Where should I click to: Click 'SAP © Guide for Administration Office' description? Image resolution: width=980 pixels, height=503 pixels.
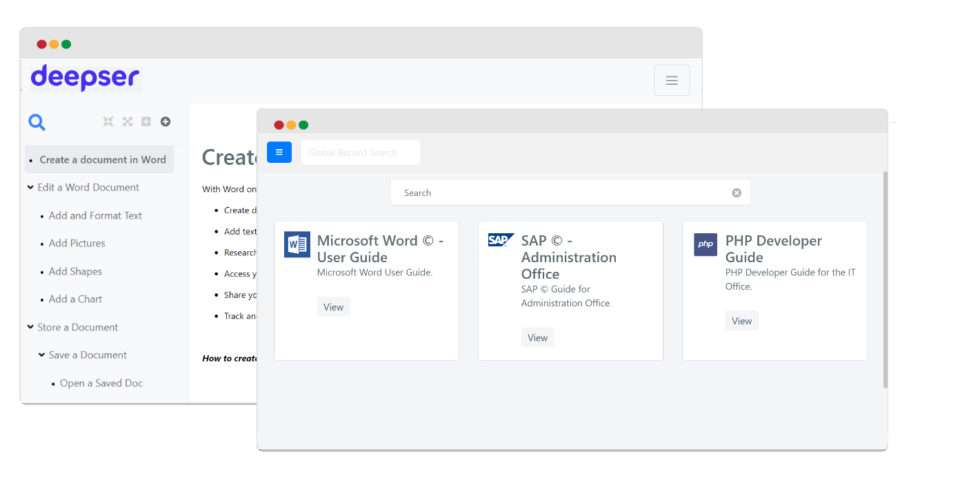click(x=566, y=296)
